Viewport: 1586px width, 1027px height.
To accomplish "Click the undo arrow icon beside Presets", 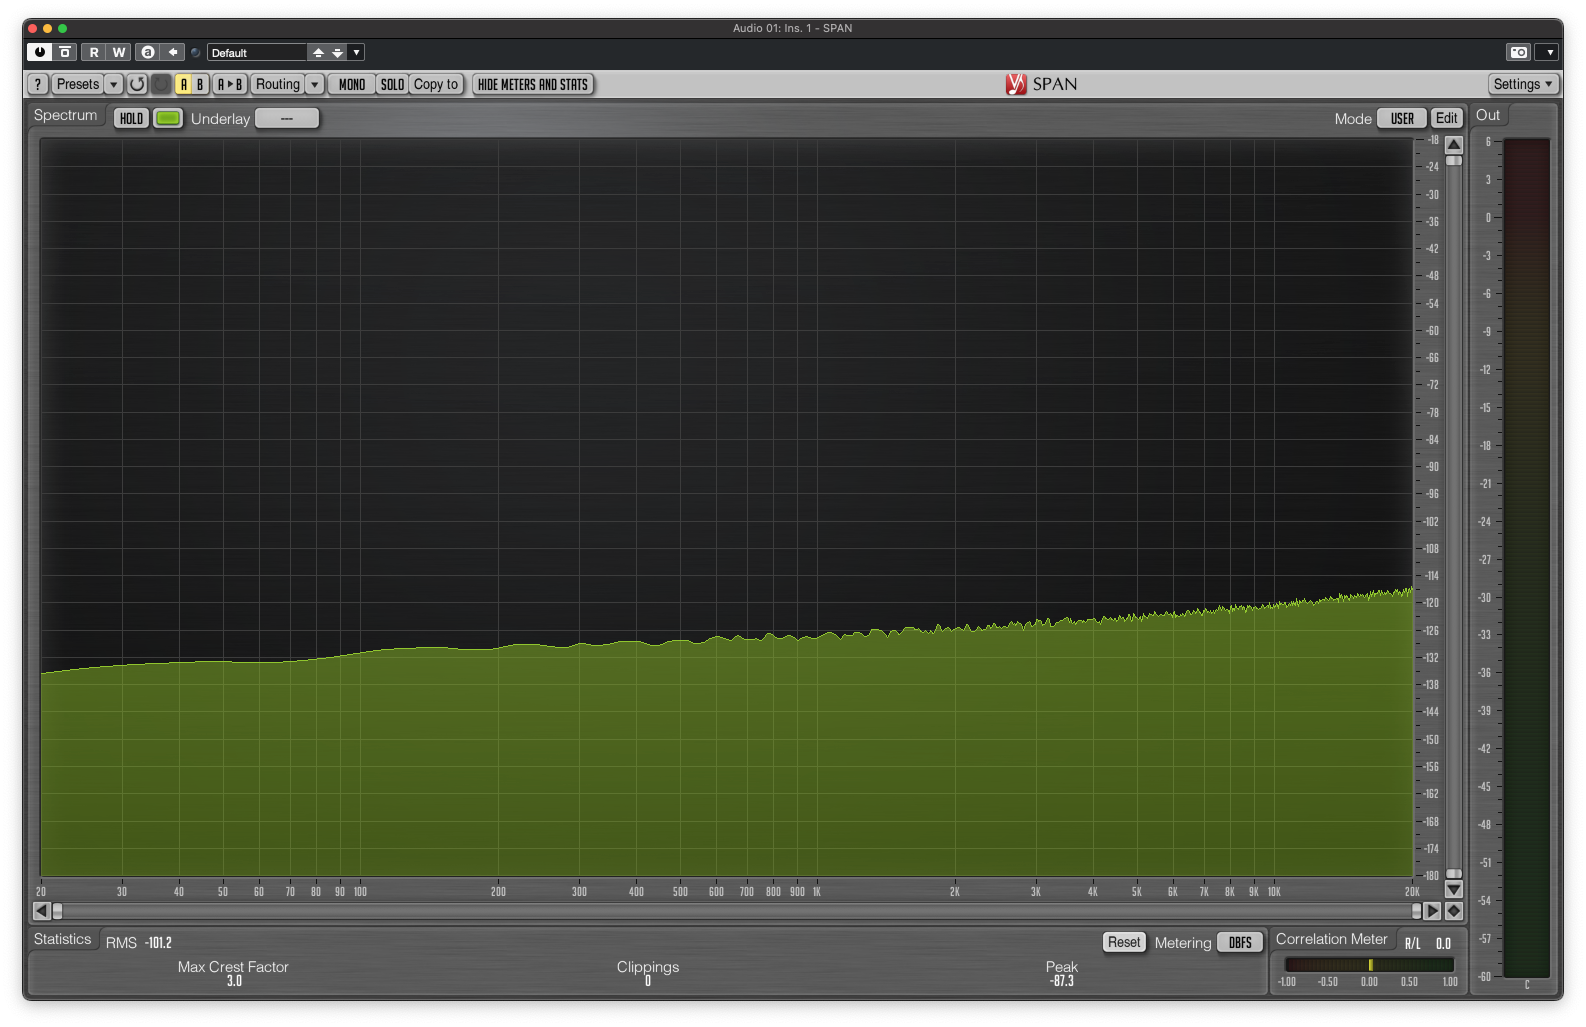I will pos(137,84).
